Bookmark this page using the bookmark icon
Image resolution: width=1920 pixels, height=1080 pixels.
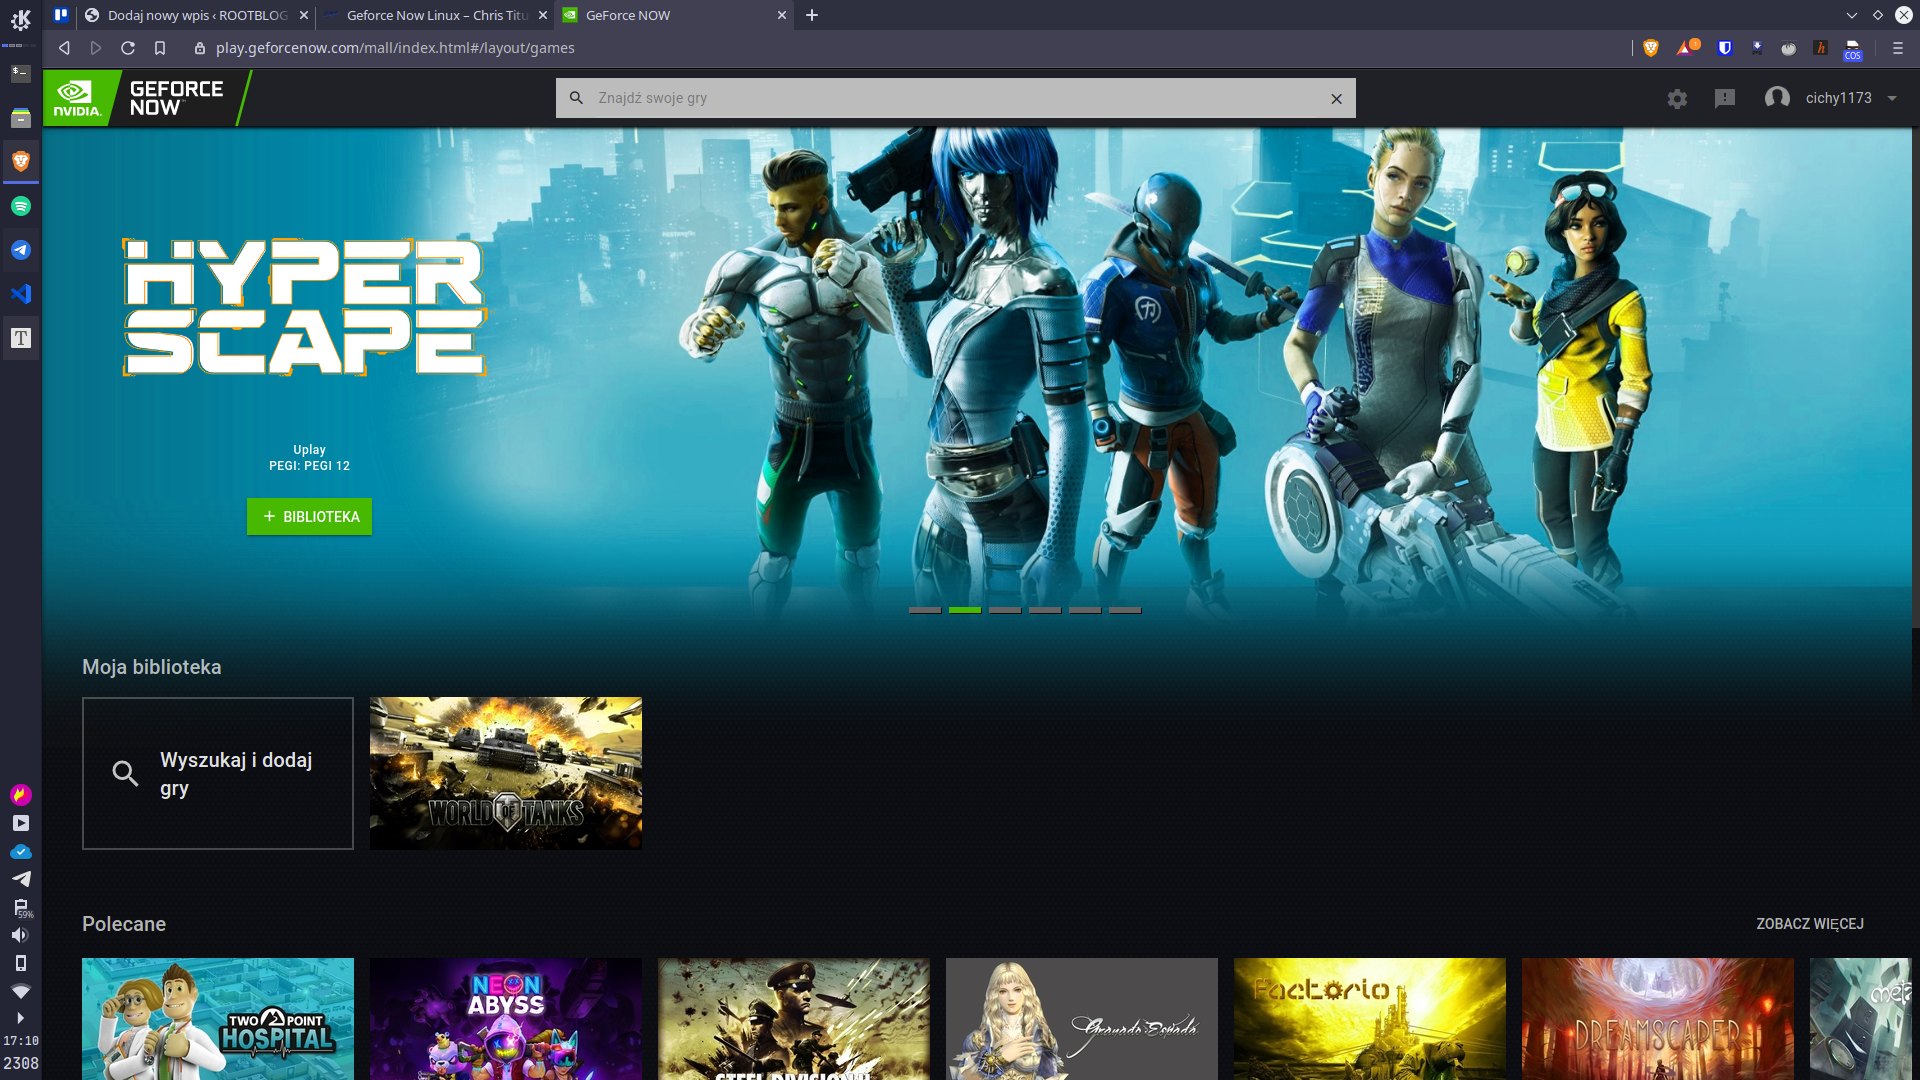point(160,48)
